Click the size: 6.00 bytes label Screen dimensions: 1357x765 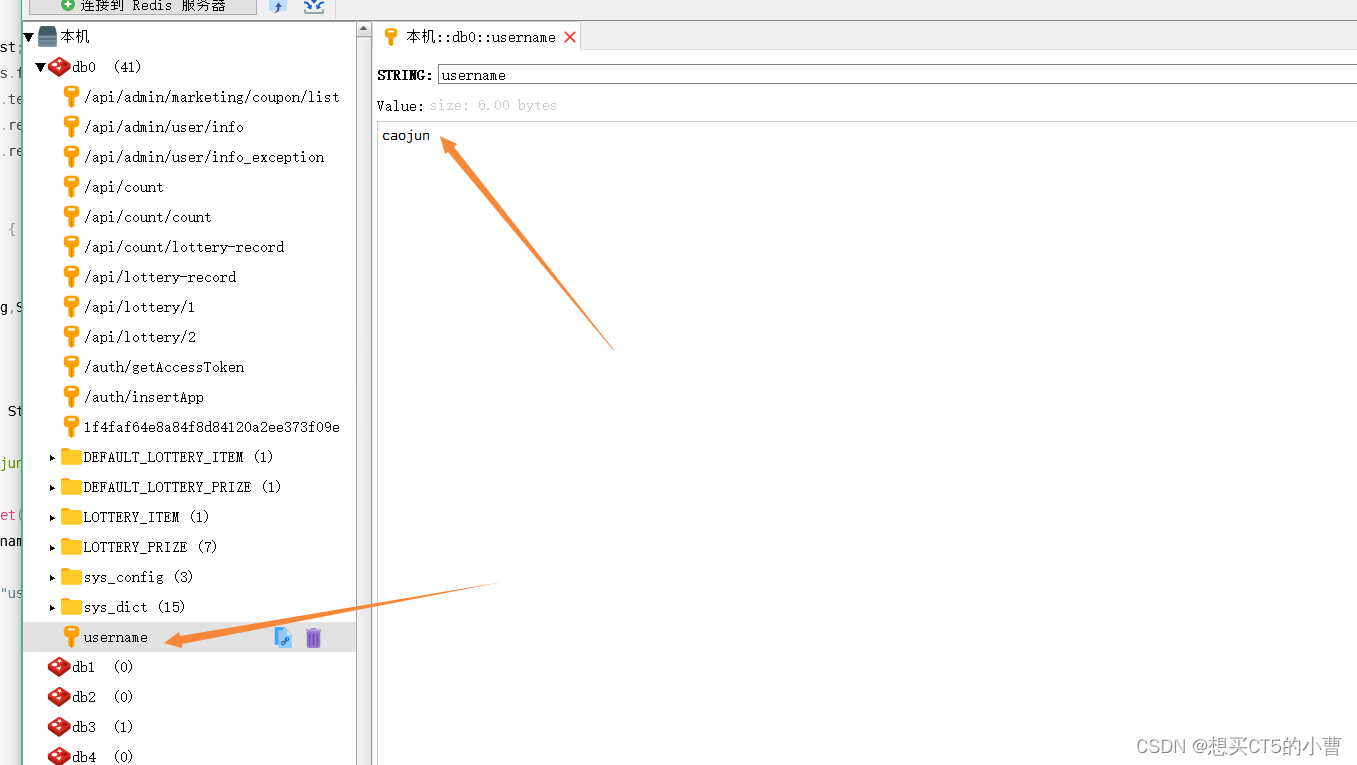(x=493, y=106)
